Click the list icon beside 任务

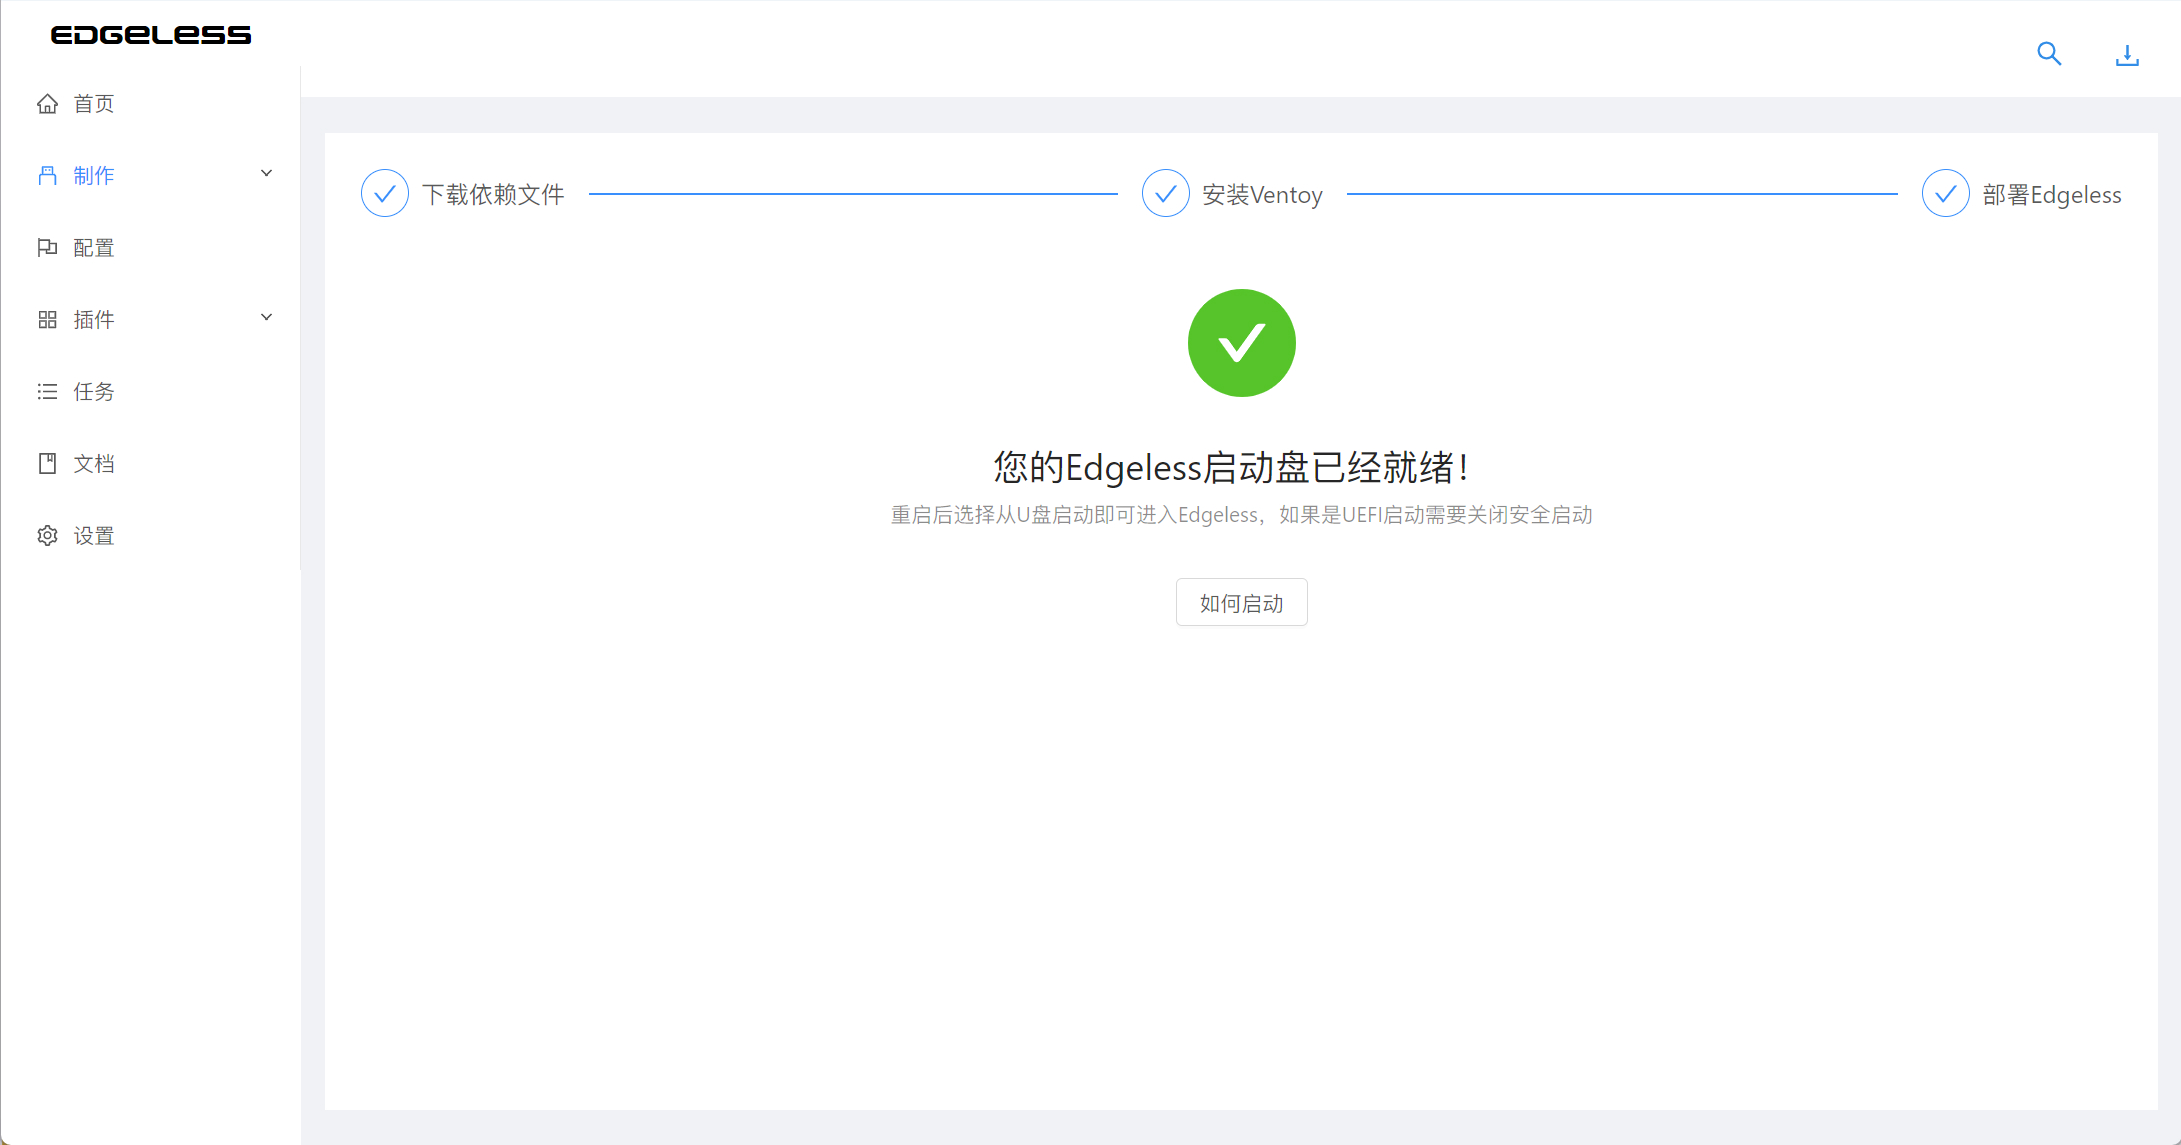[x=47, y=392]
